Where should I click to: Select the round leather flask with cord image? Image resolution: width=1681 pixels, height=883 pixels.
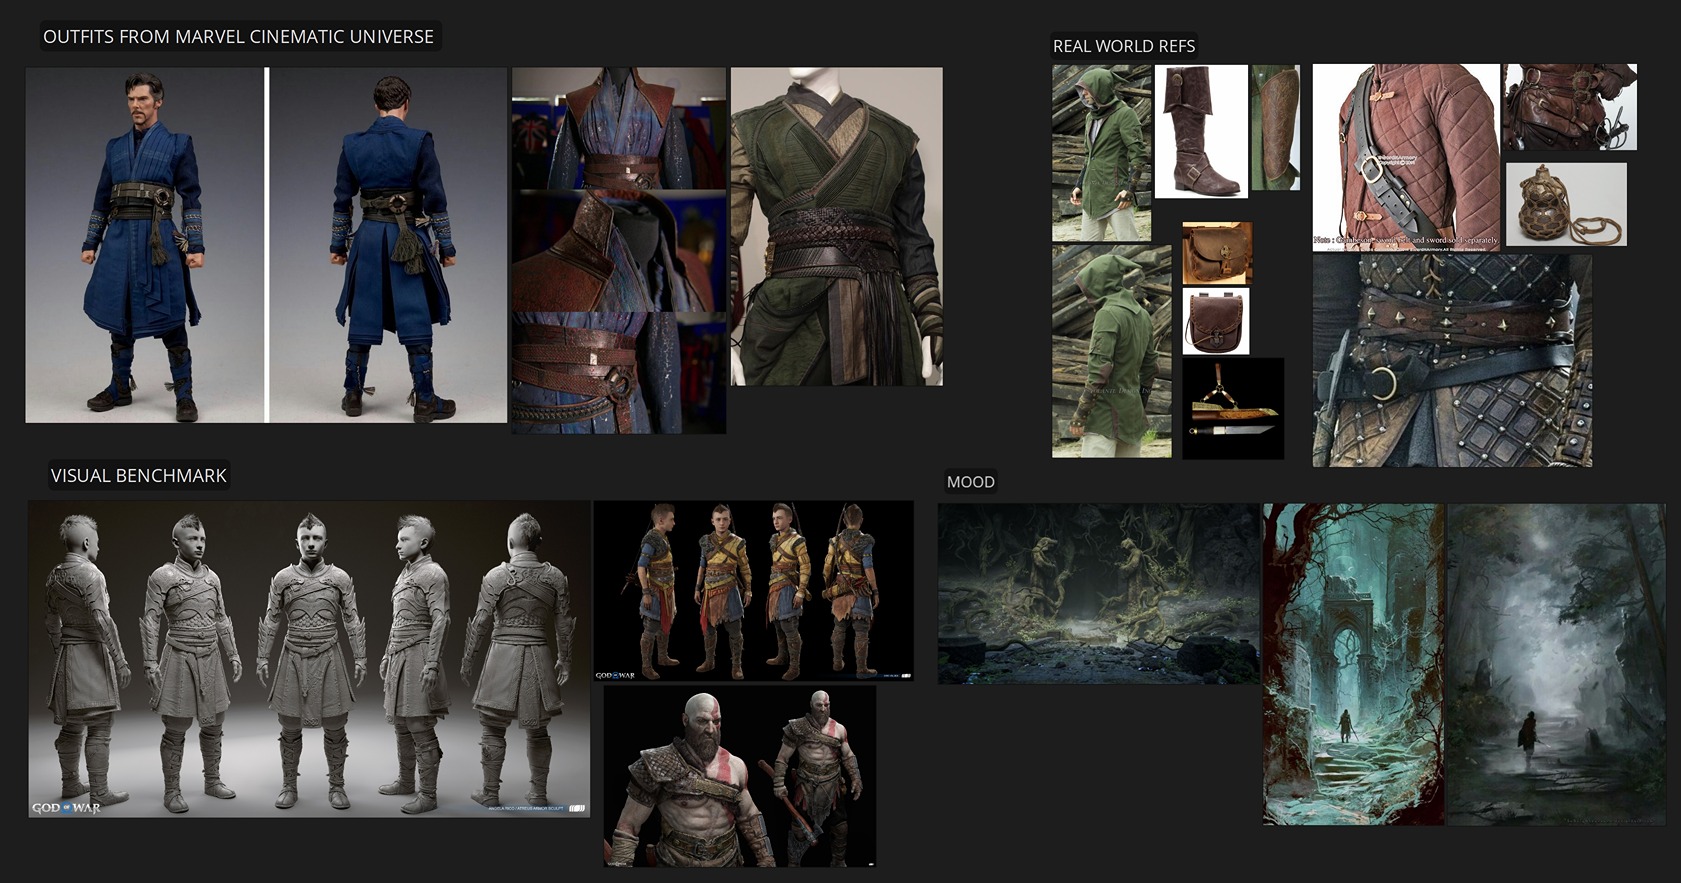pyautogui.click(x=1566, y=204)
